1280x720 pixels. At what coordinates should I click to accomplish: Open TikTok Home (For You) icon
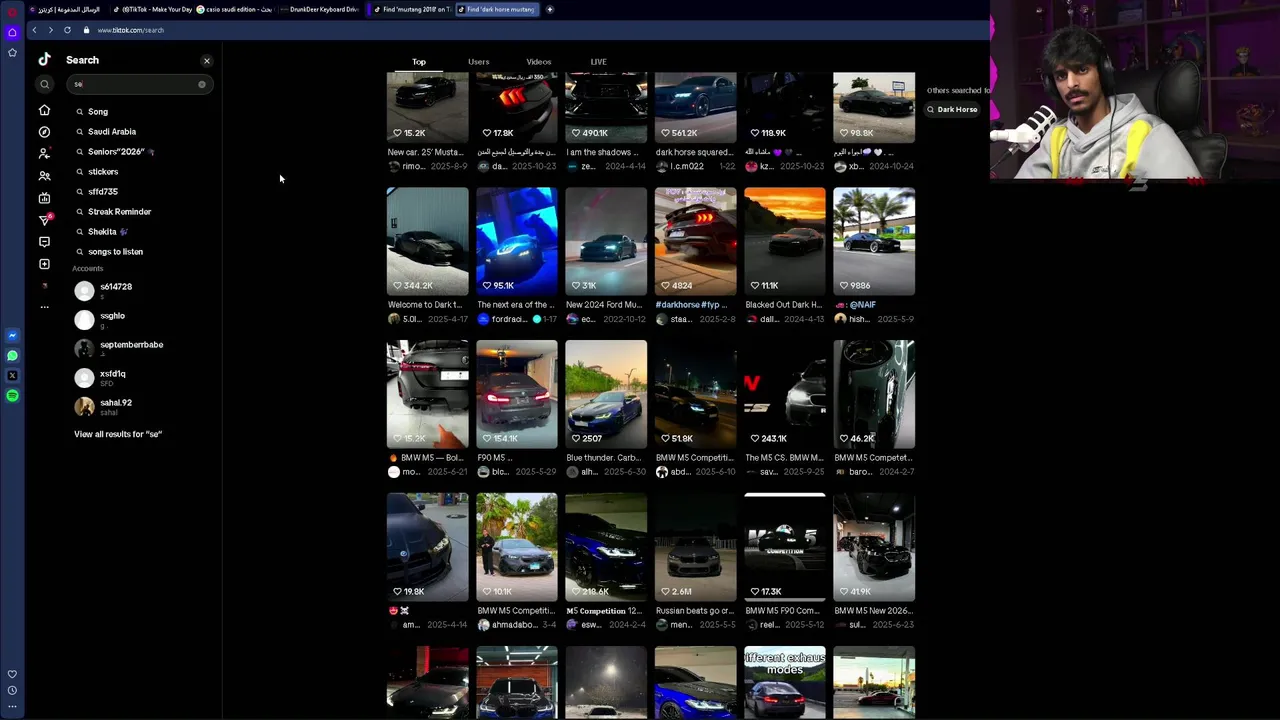click(x=44, y=110)
